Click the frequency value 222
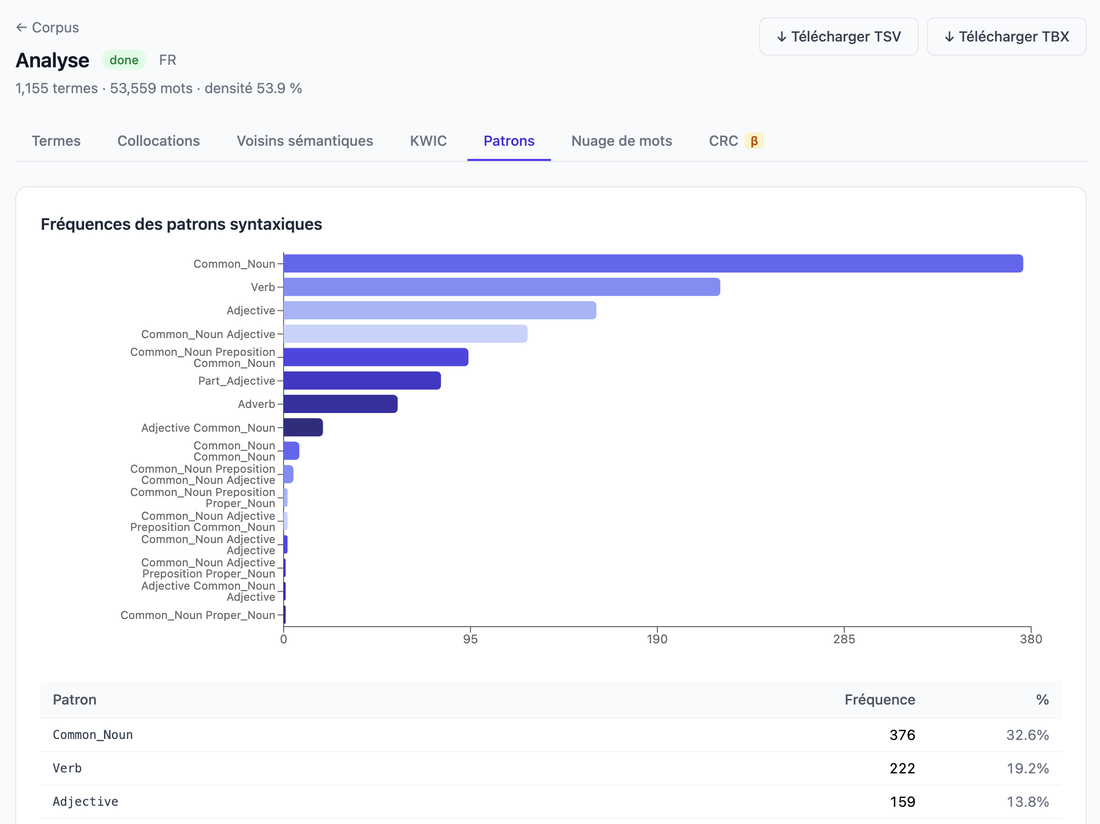1100x824 pixels. point(902,769)
